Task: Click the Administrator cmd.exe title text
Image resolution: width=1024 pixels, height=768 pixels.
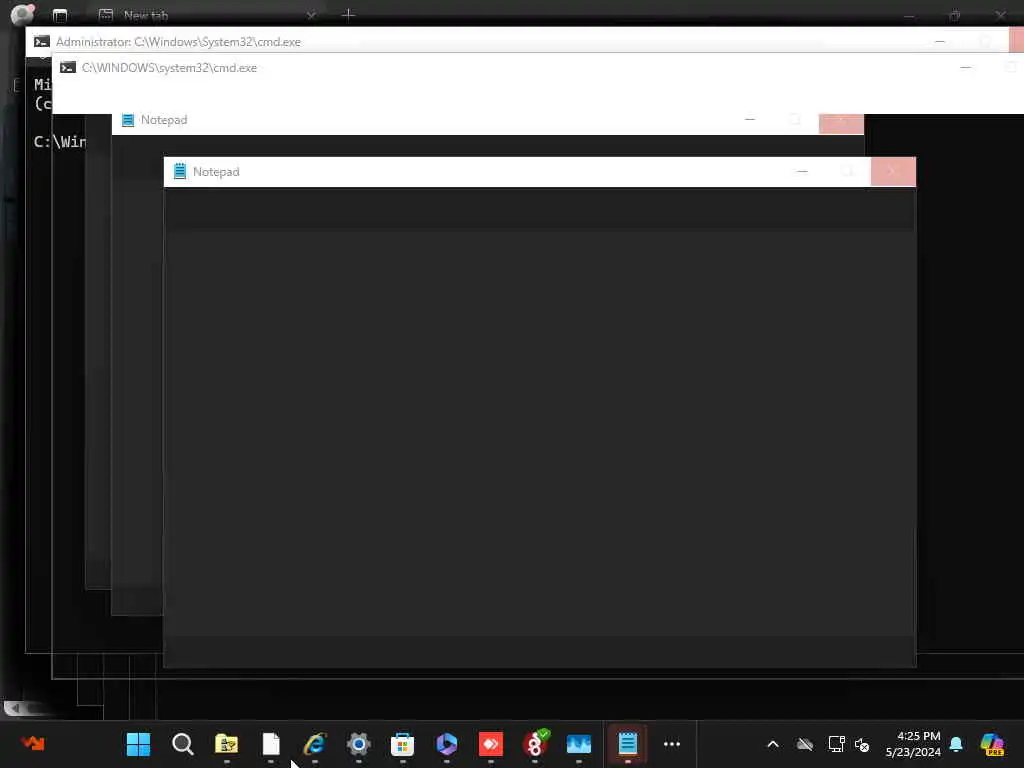Action: [178, 42]
